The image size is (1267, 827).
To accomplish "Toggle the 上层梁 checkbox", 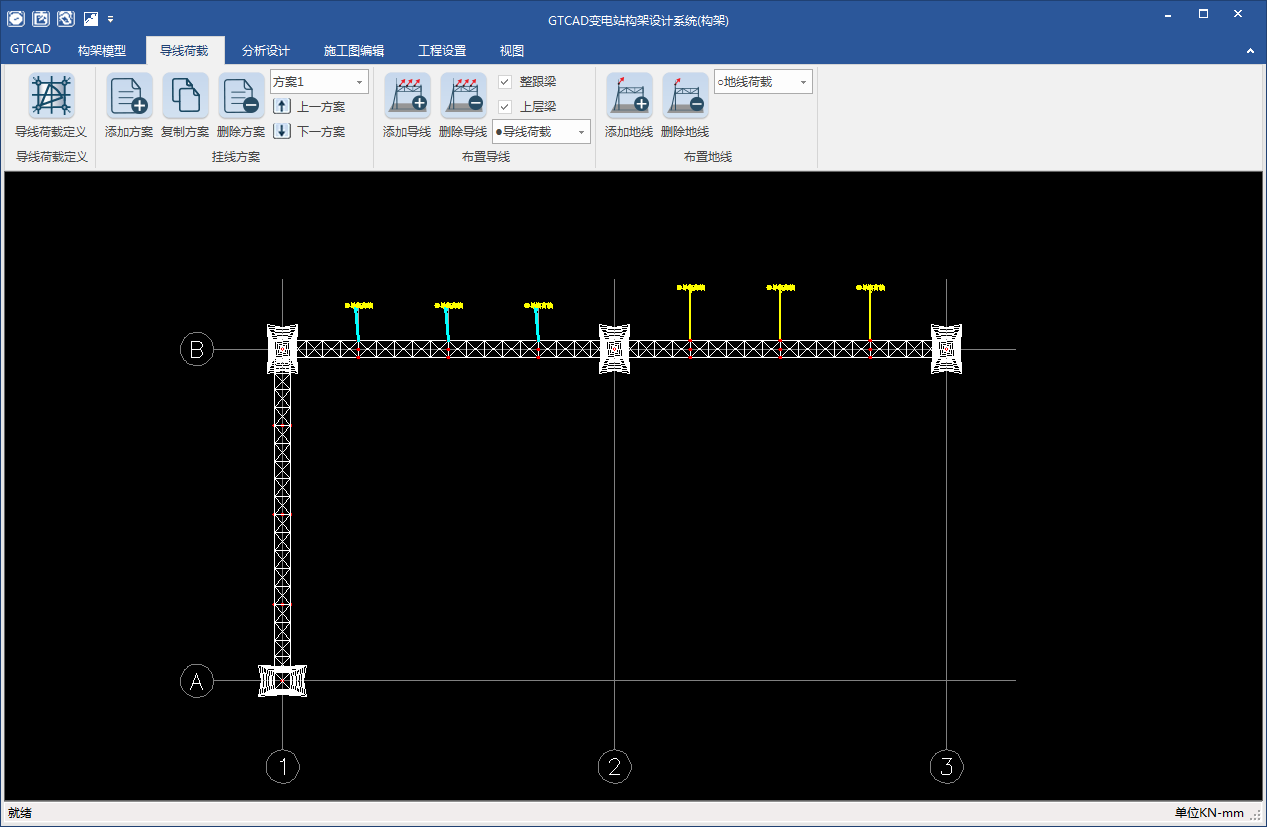I will pos(505,107).
